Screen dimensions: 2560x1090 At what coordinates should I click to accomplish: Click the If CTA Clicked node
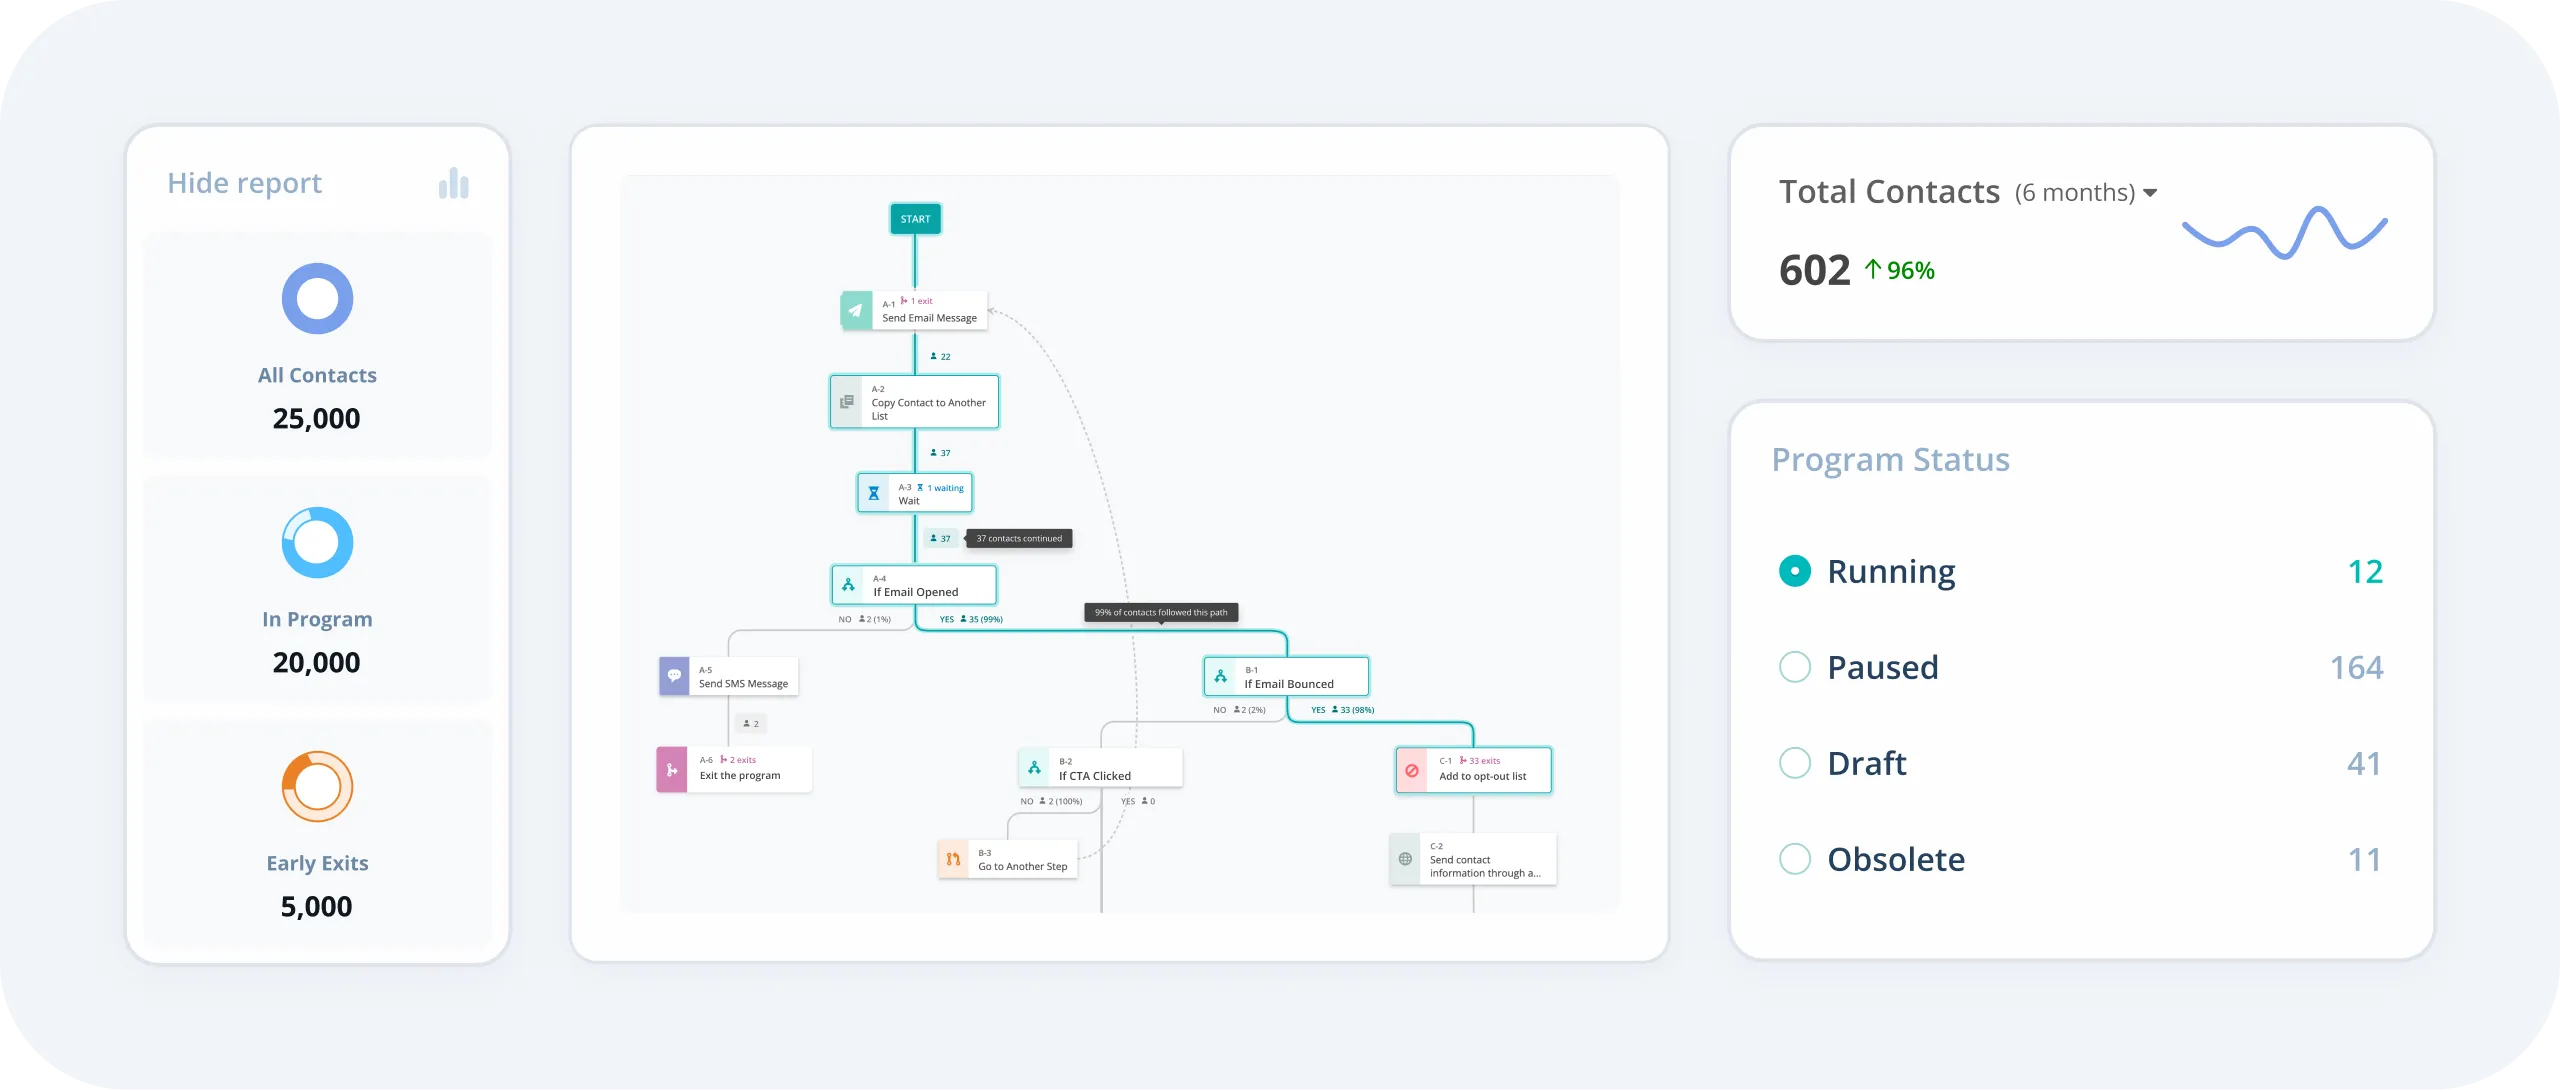click(1100, 768)
